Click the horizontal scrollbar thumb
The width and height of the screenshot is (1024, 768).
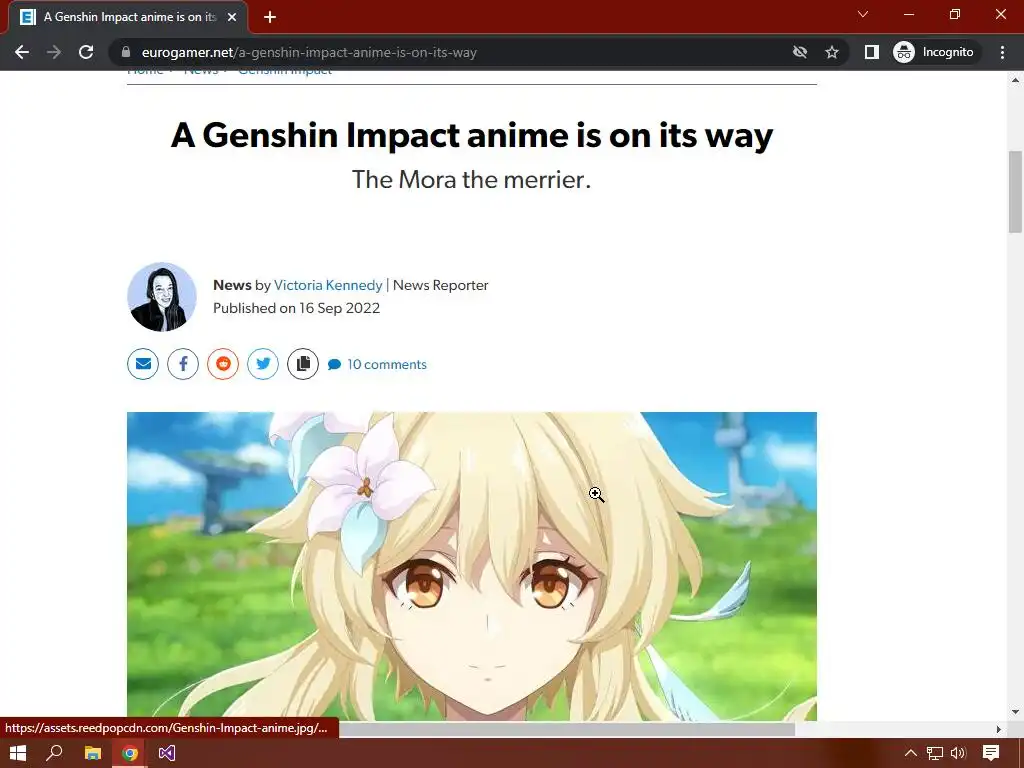tap(567, 729)
